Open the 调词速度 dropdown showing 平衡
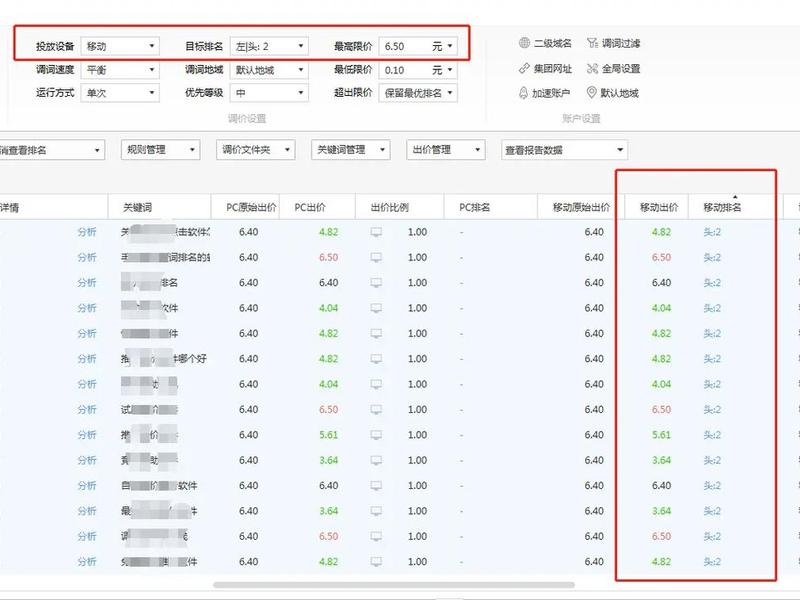 click(120, 69)
